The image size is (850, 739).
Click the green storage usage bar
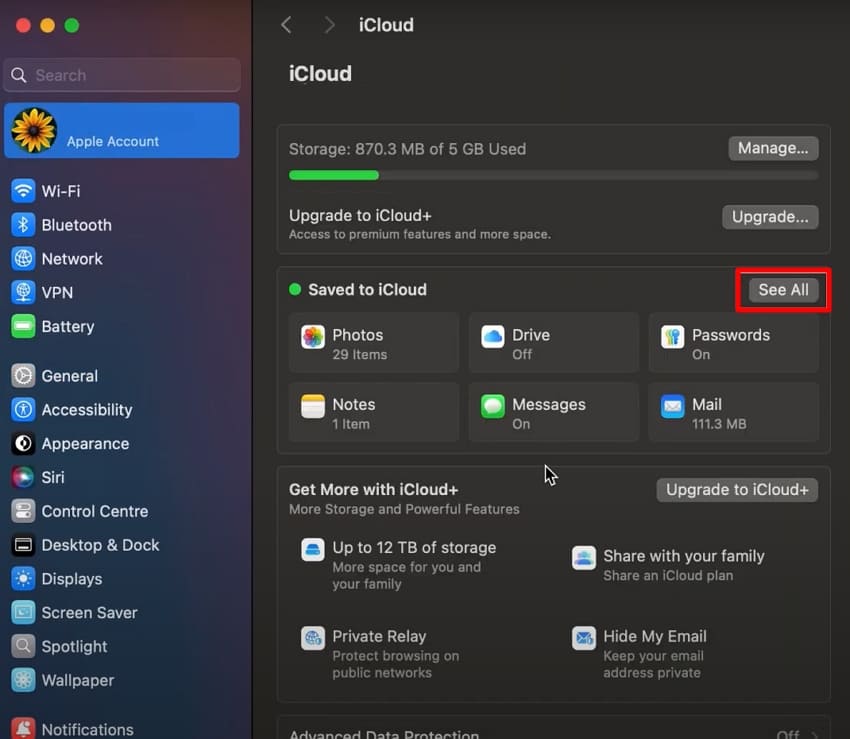click(x=334, y=175)
